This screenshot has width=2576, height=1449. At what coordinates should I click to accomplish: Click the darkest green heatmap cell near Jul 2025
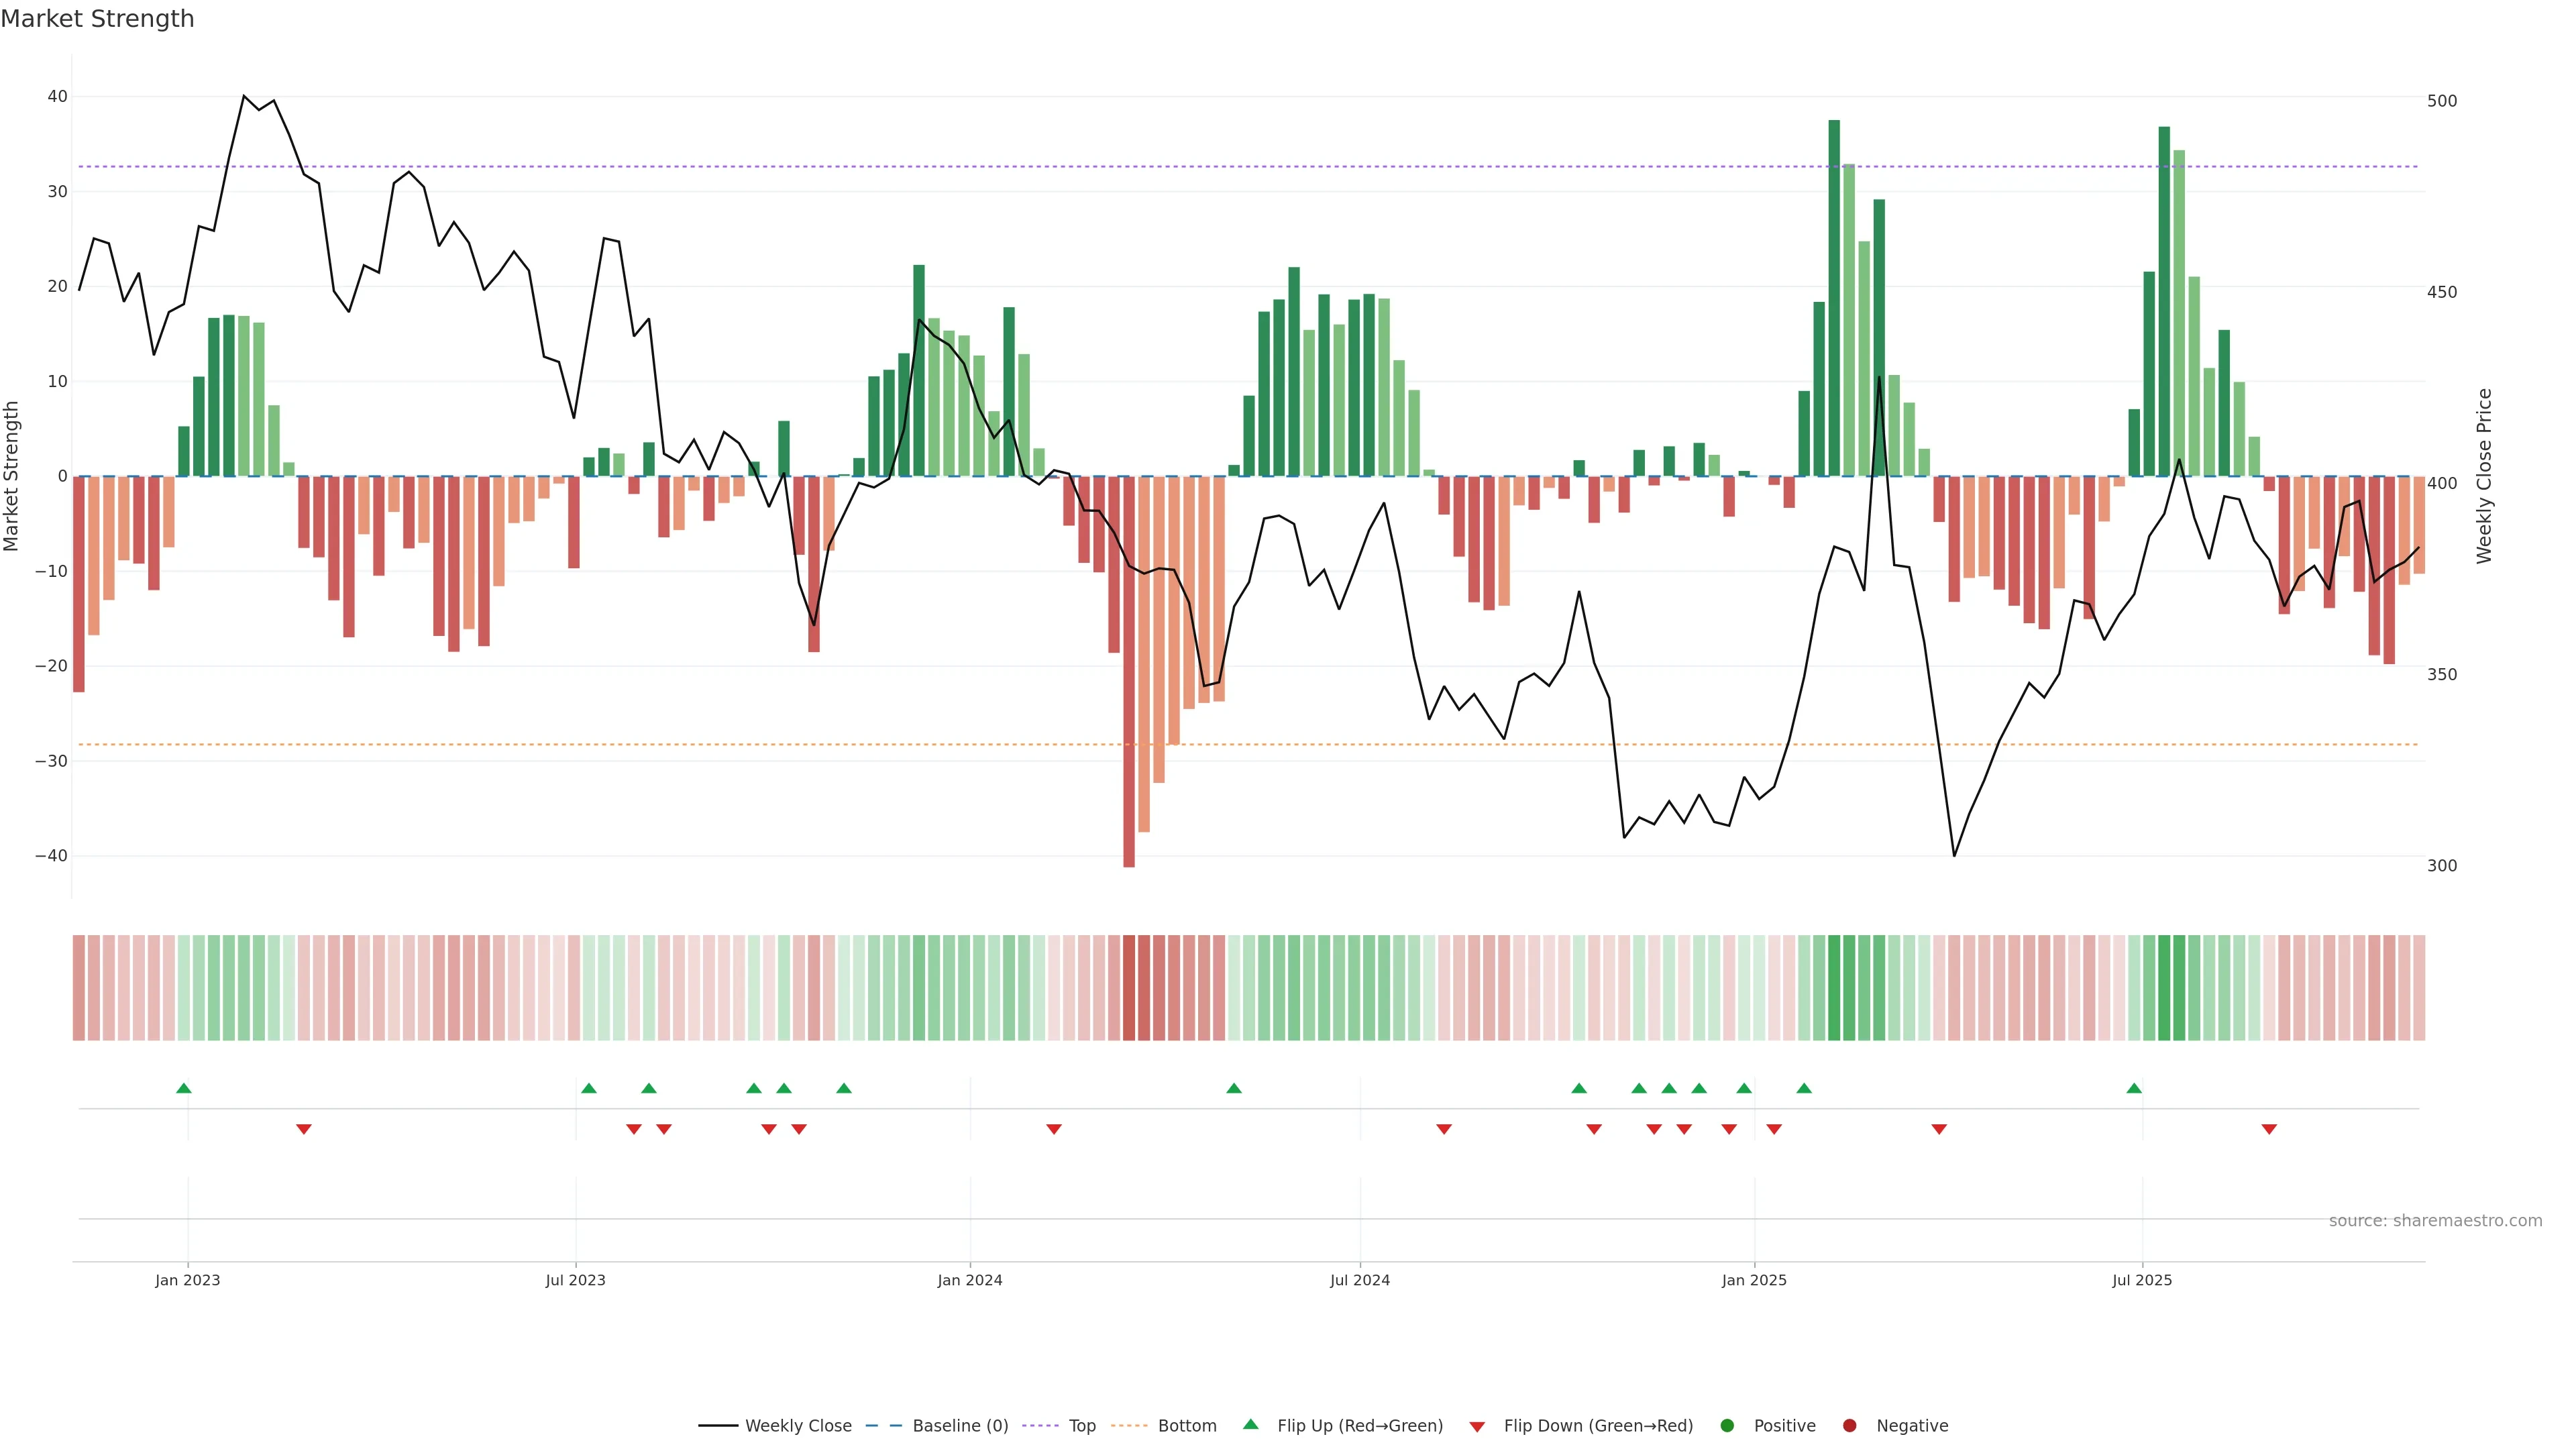click(x=2164, y=987)
